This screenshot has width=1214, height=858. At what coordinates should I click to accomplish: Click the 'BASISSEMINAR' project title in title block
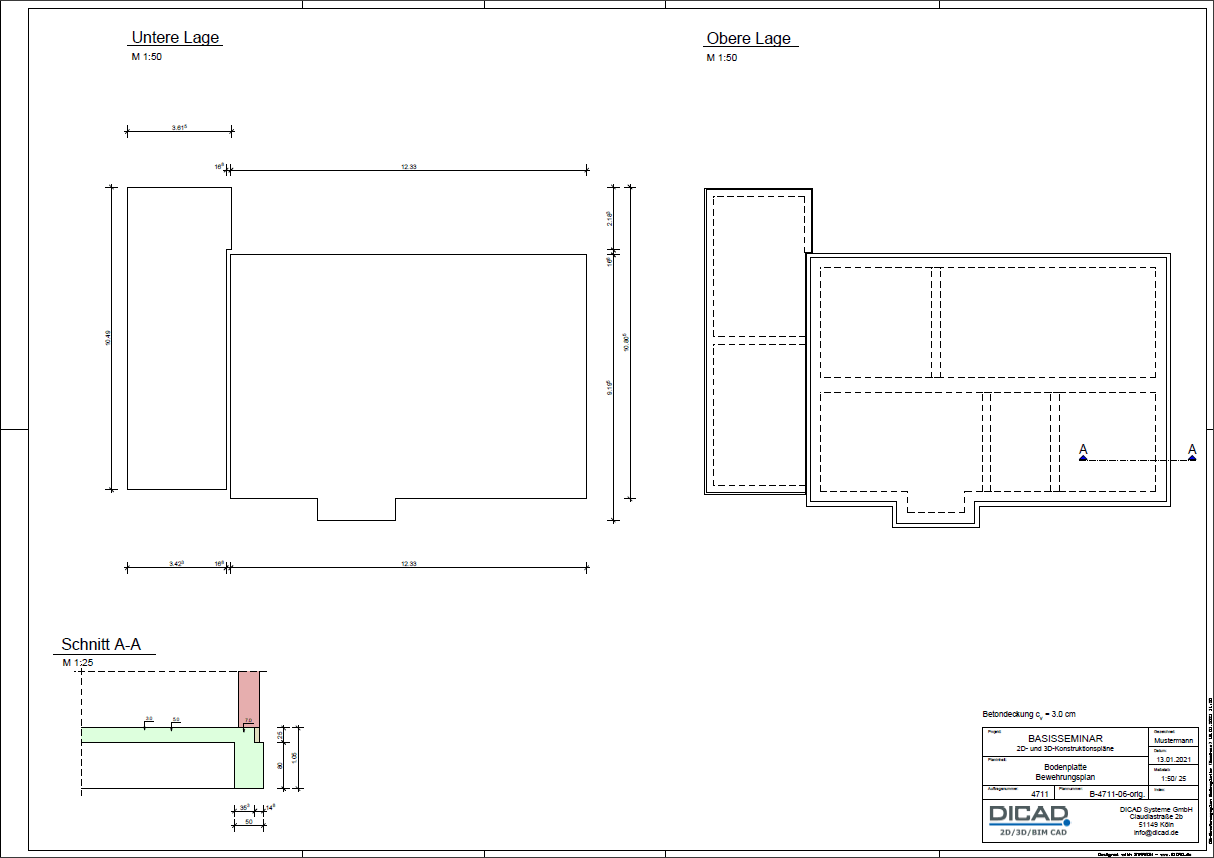pyautogui.click(x=1065, y=739)
